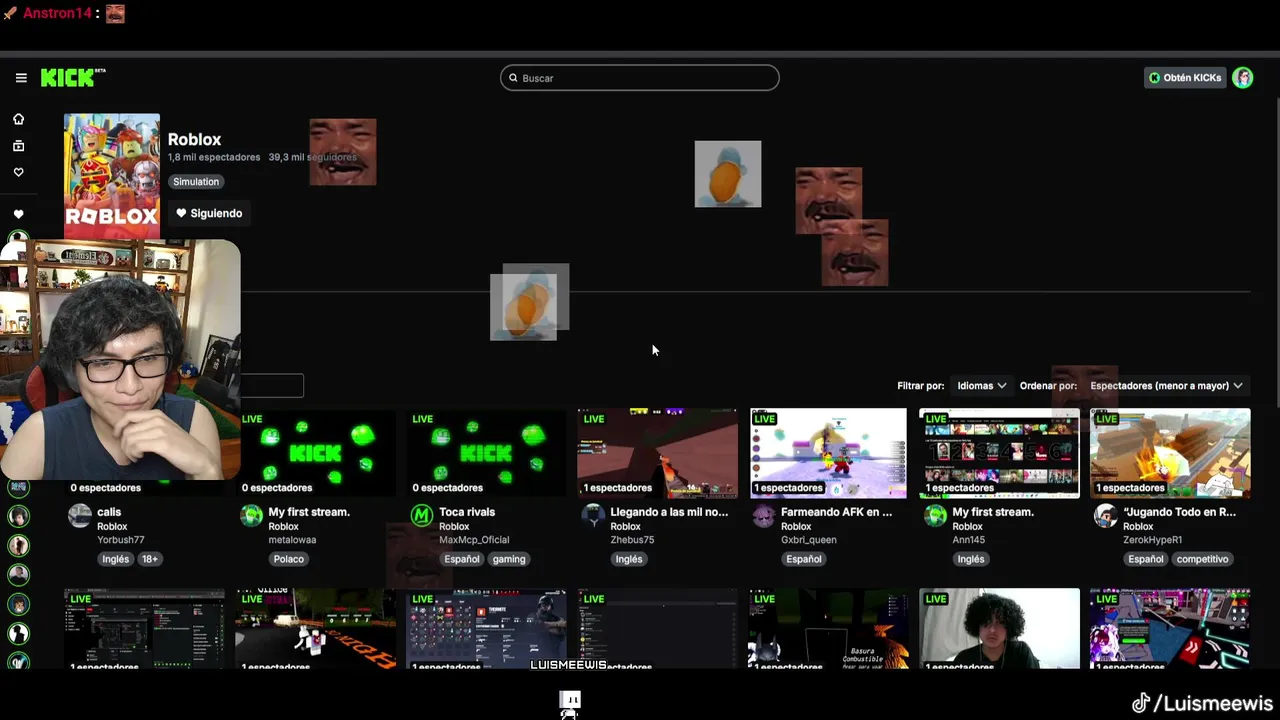The width and height of the screenshot is (1280, 720).
Task: Click Gxbri_queen channel avatar
Action: (764, 516)
